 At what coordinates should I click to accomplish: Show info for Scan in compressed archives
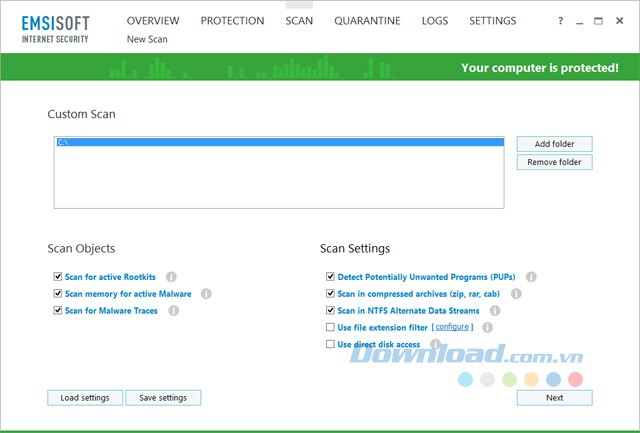point(516,294)
